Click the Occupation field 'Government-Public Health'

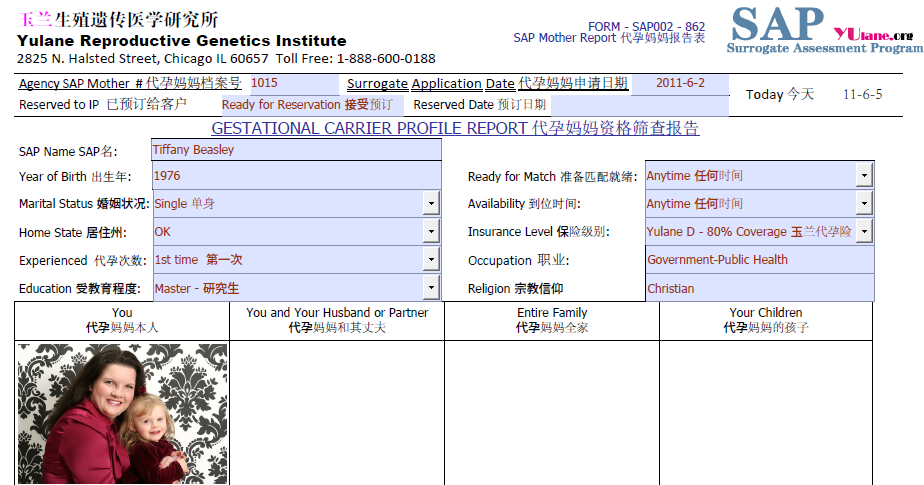760,260
